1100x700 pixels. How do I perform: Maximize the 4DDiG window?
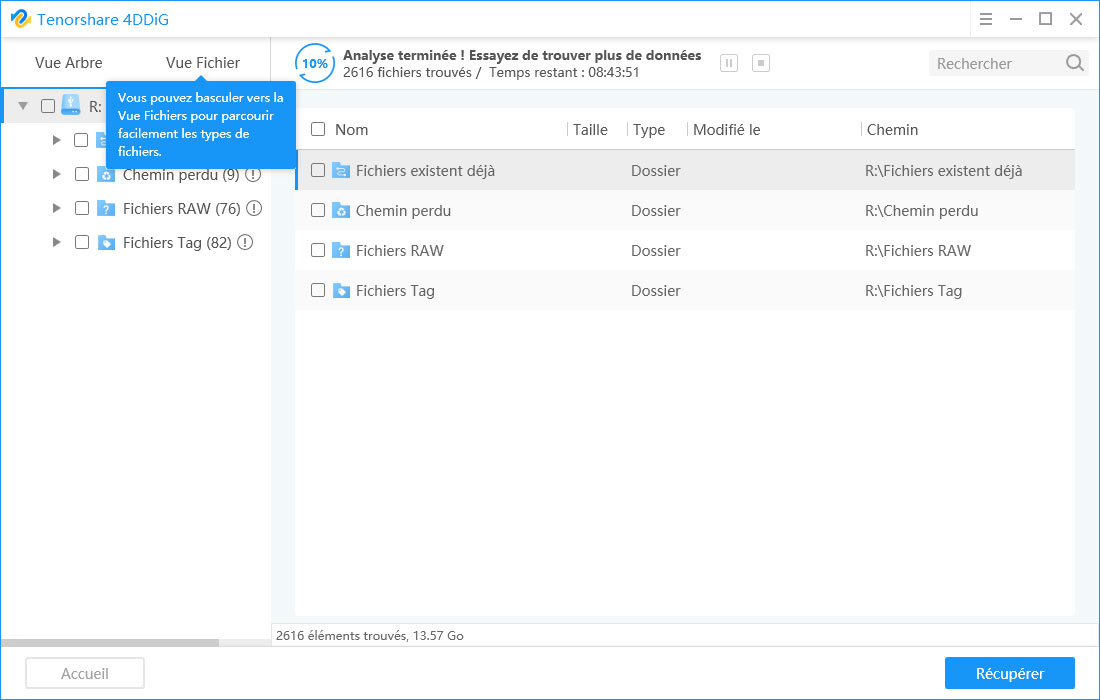[1045, 19]
